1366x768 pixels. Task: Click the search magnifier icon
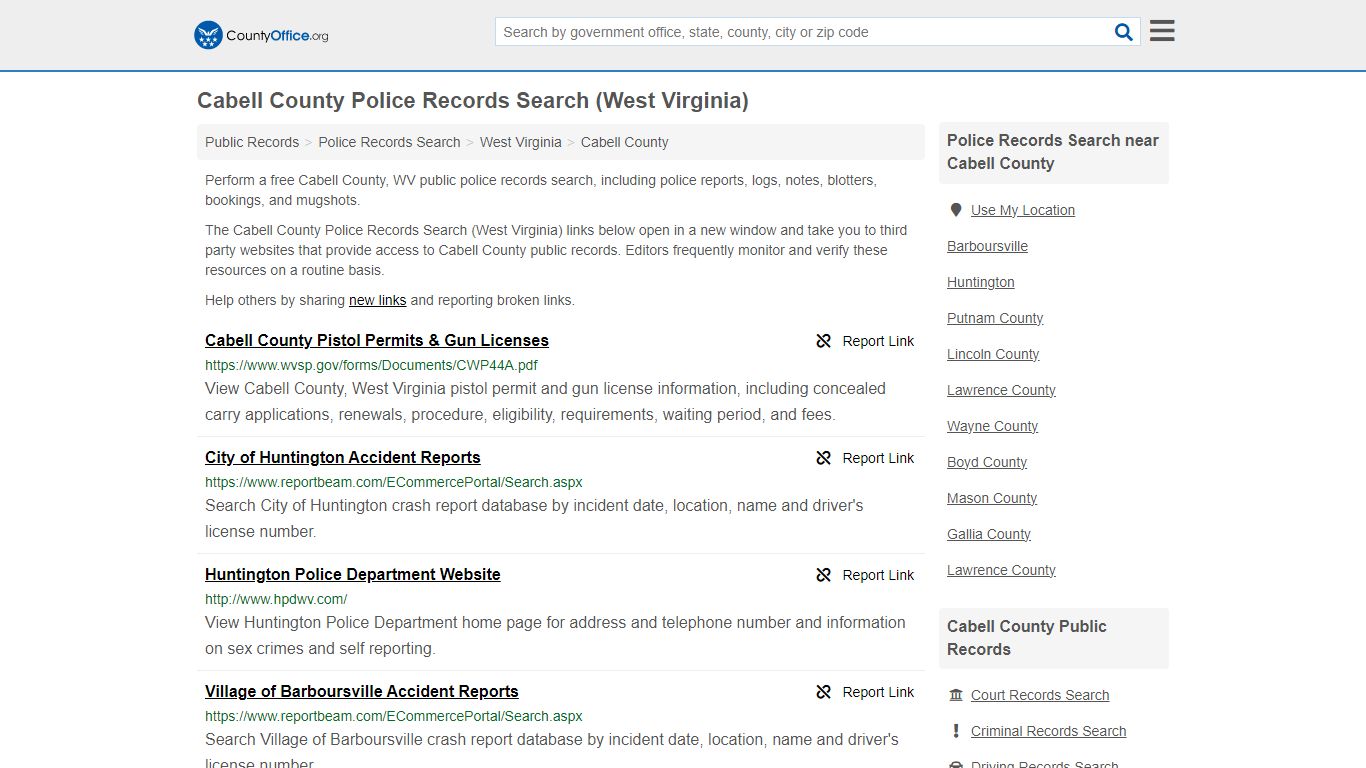tap(1124, 32)
